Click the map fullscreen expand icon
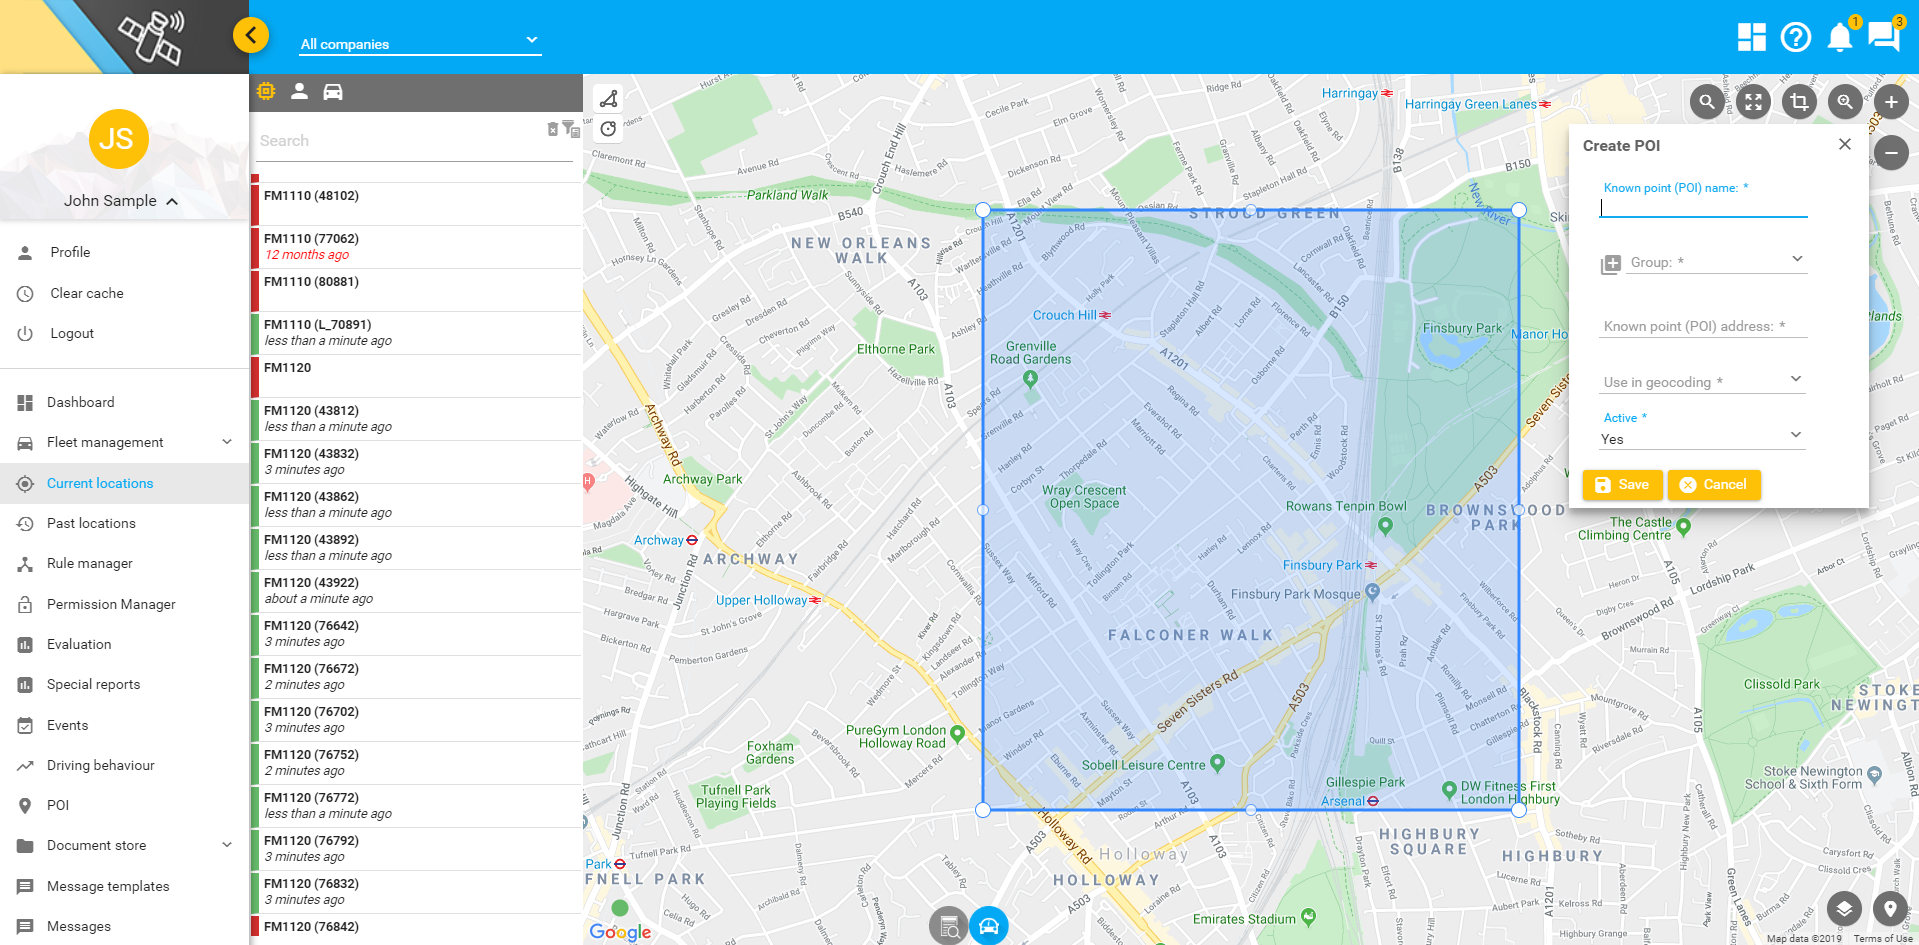1919x945 pixels. (x=1753, y=102)
